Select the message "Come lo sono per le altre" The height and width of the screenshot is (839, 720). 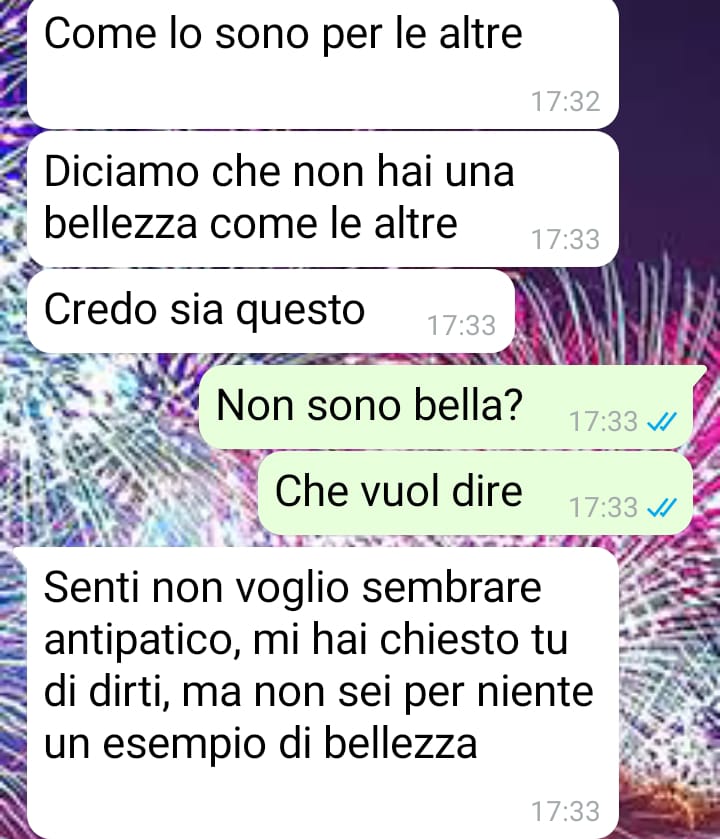click(x=323, y=64)
